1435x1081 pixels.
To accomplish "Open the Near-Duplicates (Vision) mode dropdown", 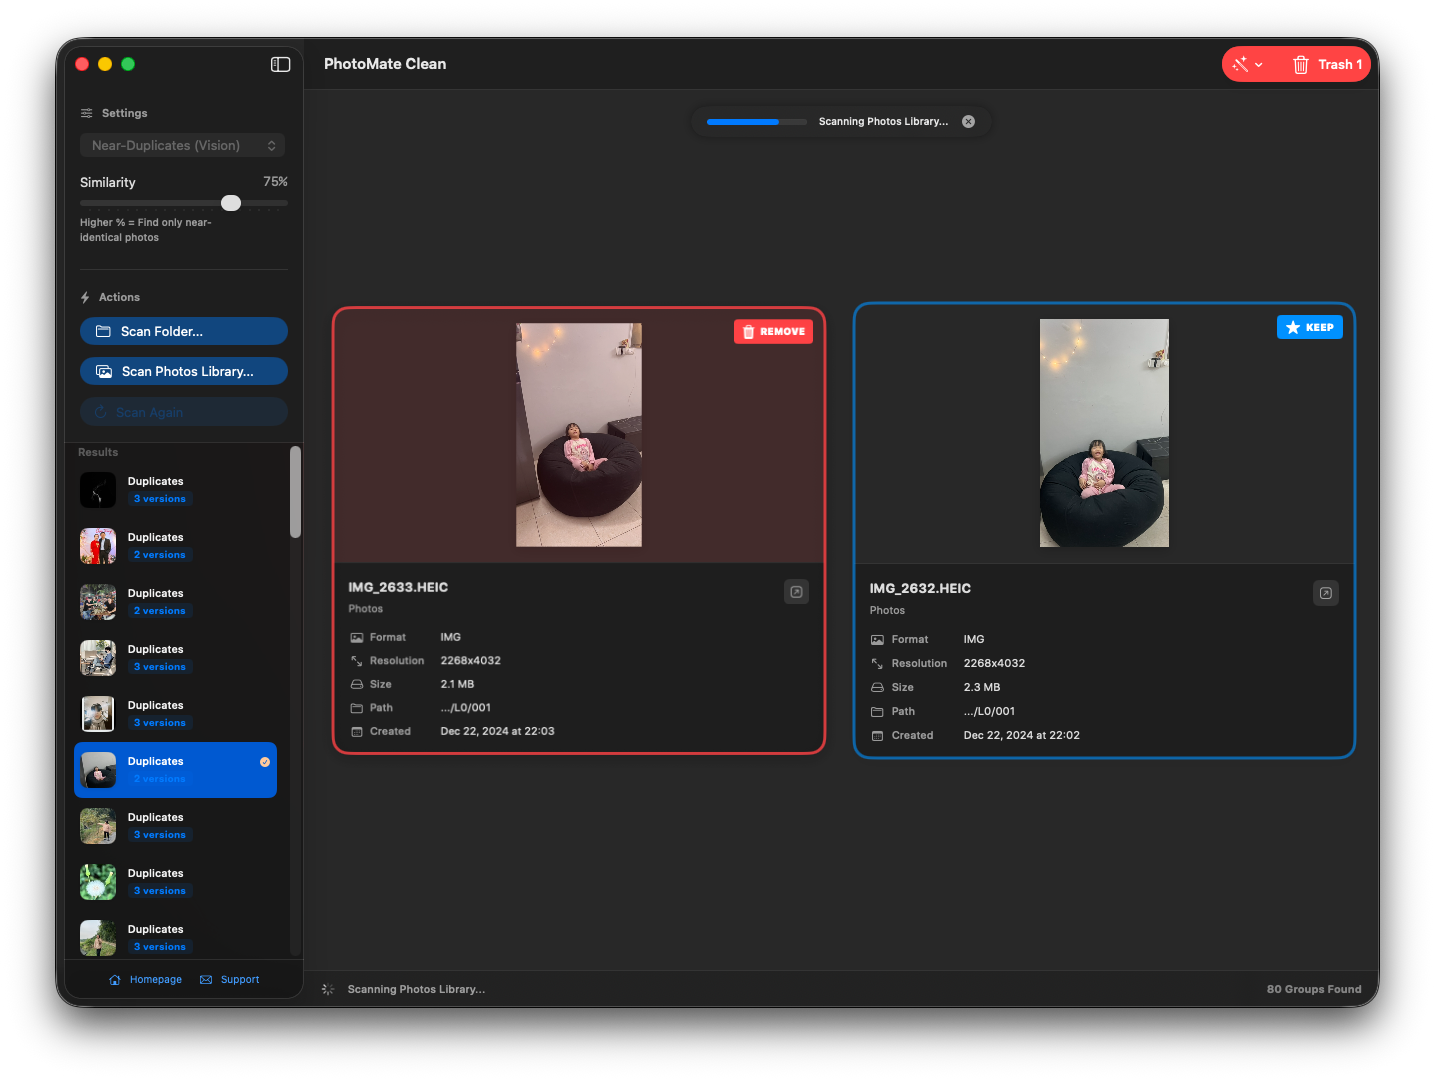I will (x=182, y=145).
